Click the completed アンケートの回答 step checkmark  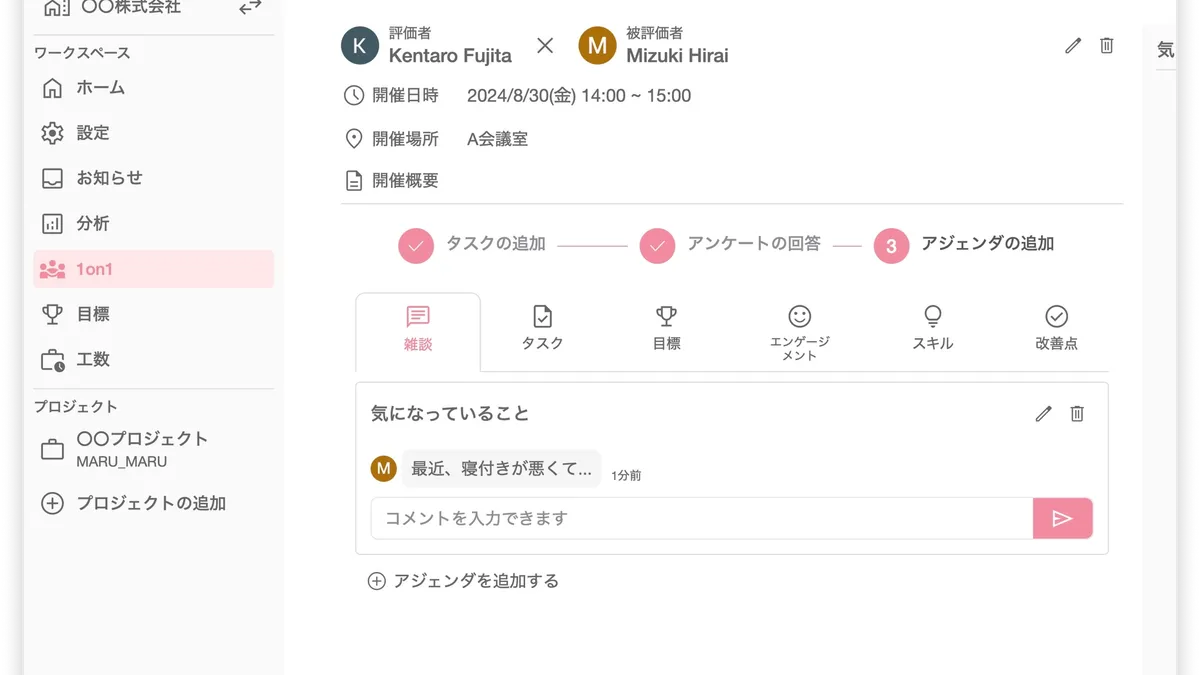(x=657, y=245)
